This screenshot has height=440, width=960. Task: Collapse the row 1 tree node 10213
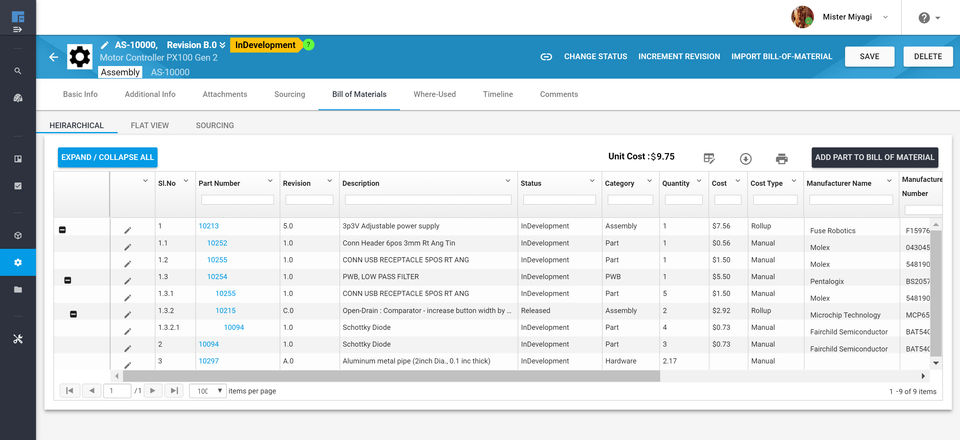point(62,230)
